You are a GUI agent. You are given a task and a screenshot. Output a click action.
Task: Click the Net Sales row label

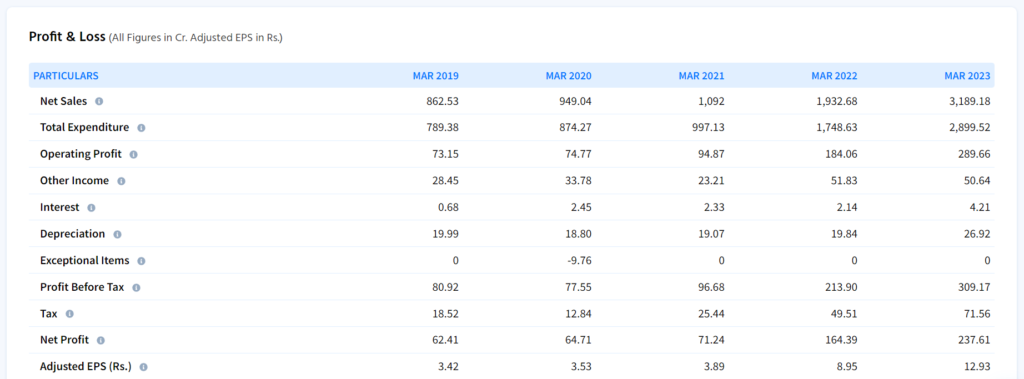tap(63, 101)
